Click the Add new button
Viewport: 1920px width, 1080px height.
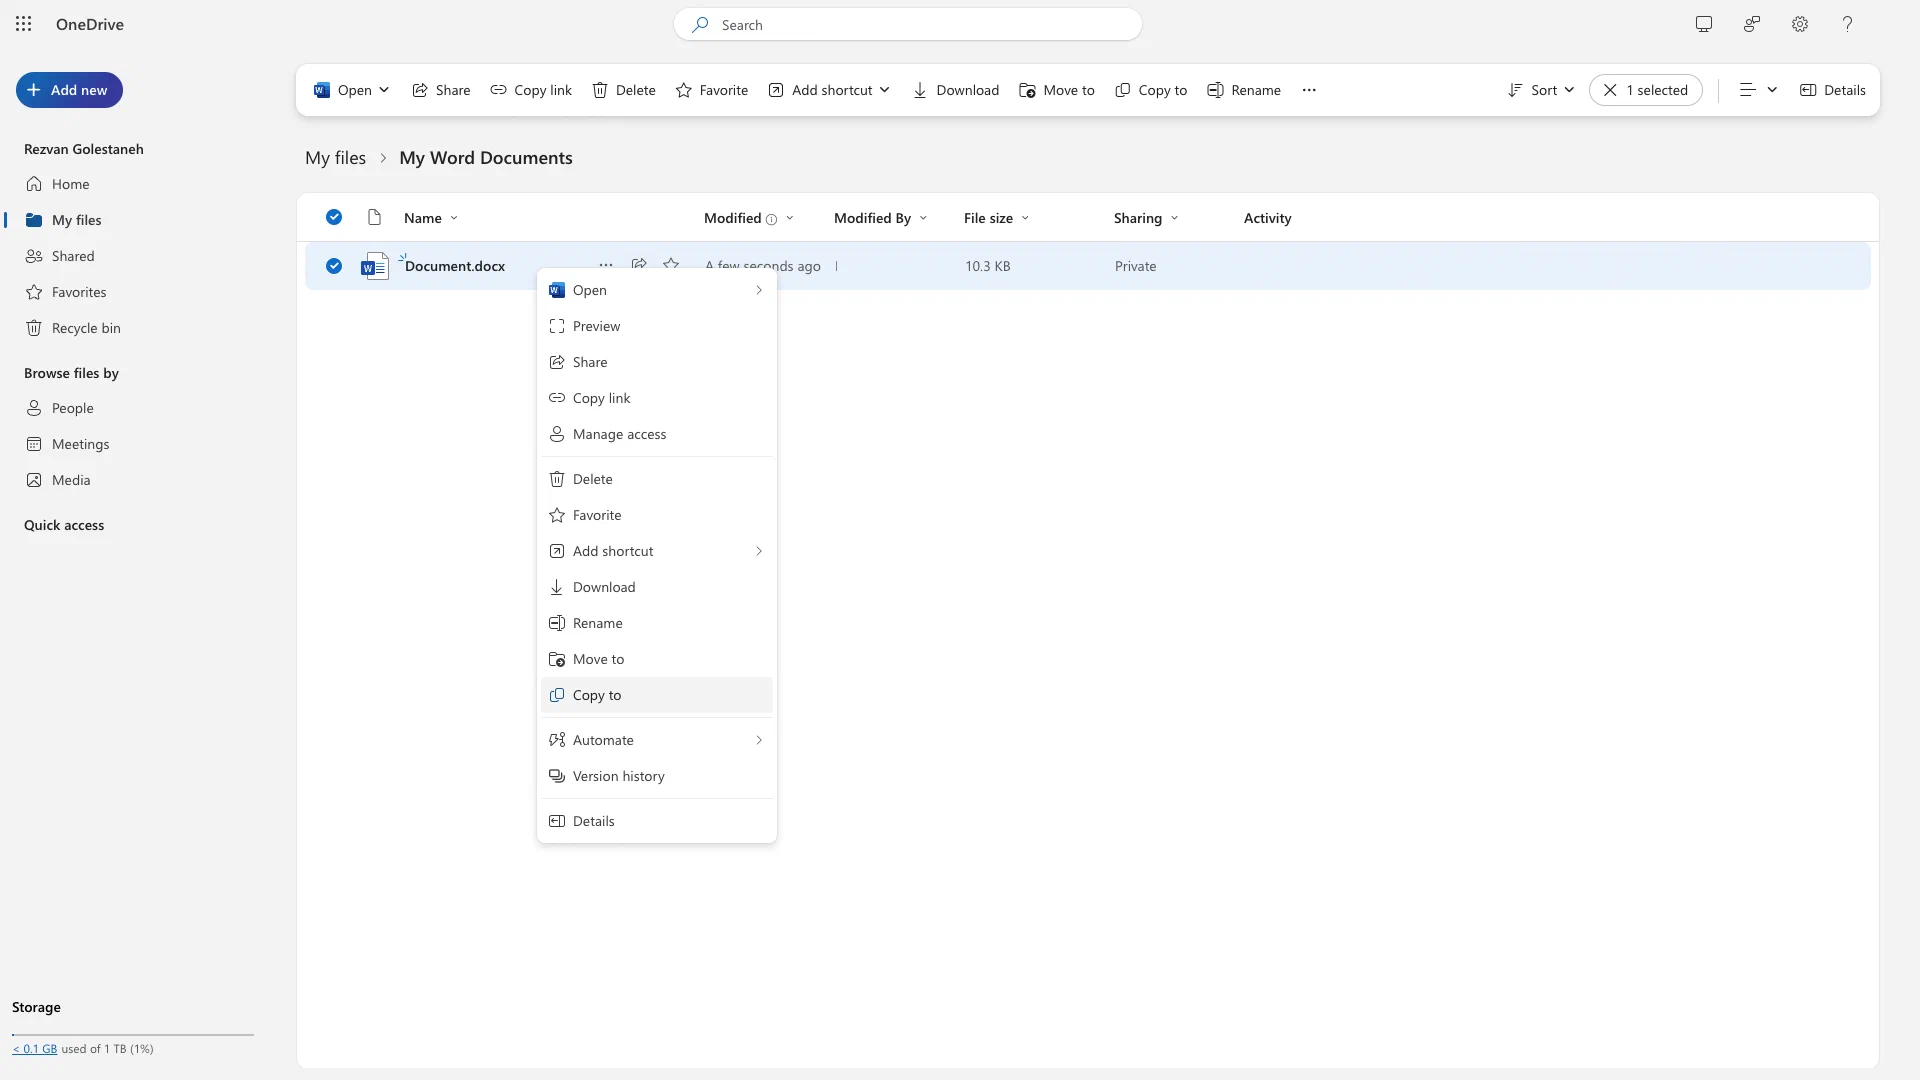(69, 90)
